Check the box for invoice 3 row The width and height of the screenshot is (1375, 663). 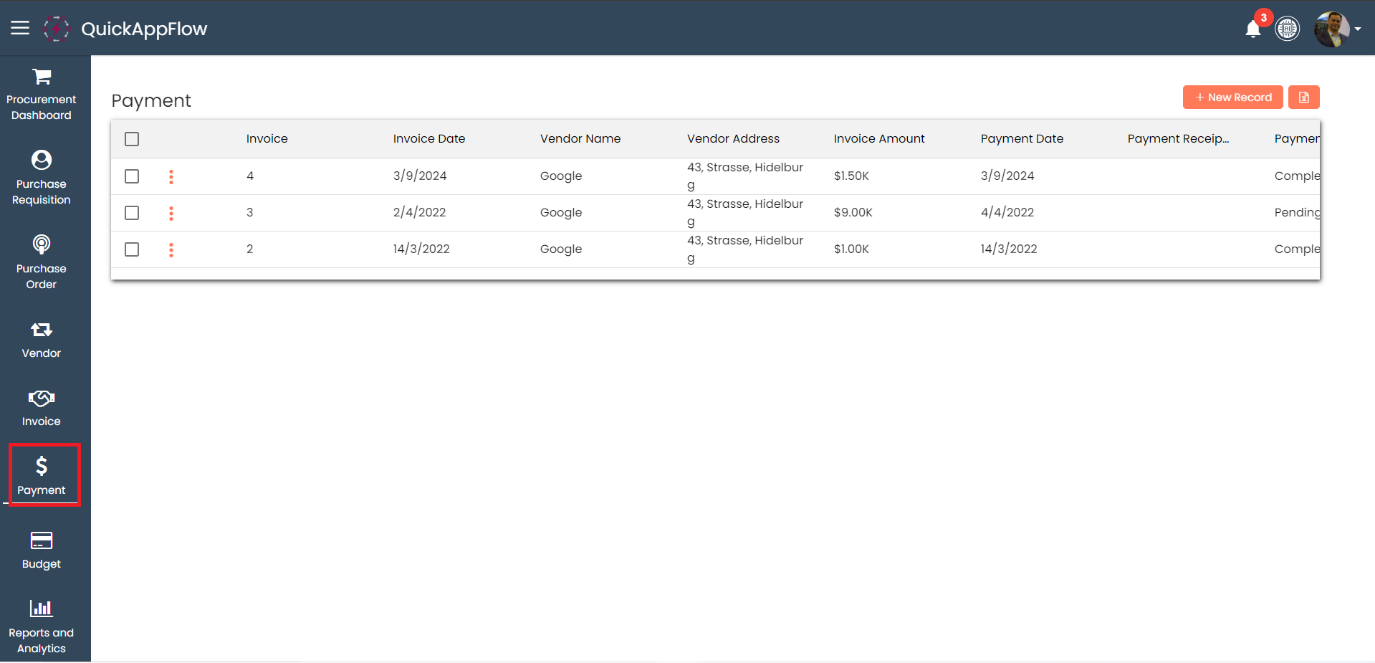click(x=132, y=213)
